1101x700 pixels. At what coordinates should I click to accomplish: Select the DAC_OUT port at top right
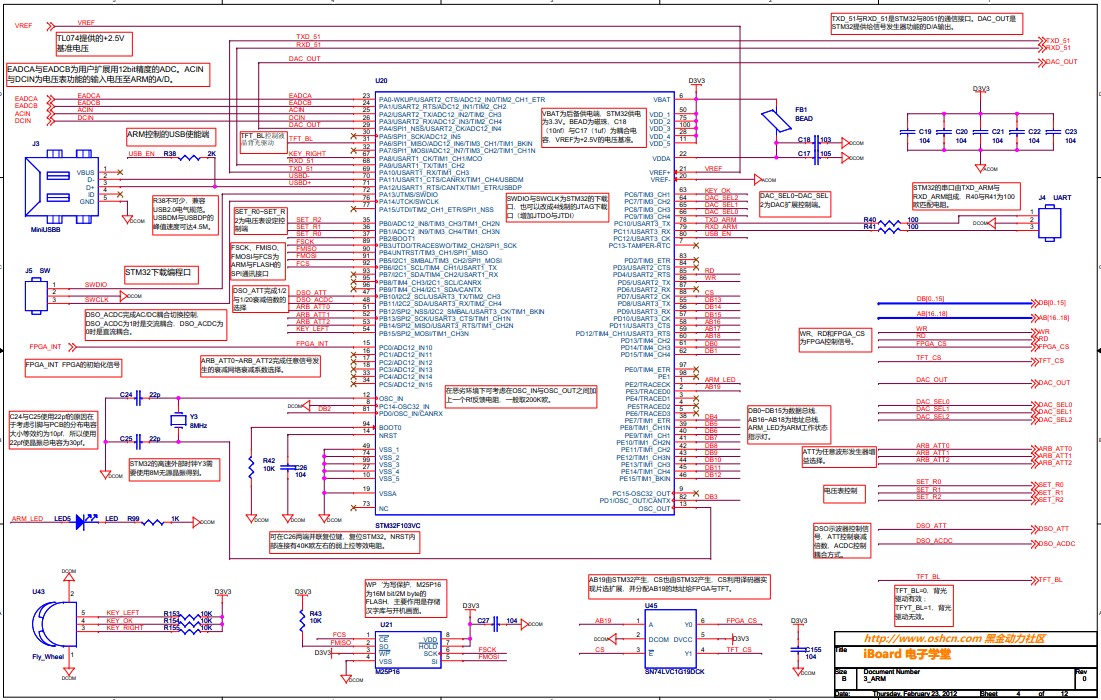1061,62
